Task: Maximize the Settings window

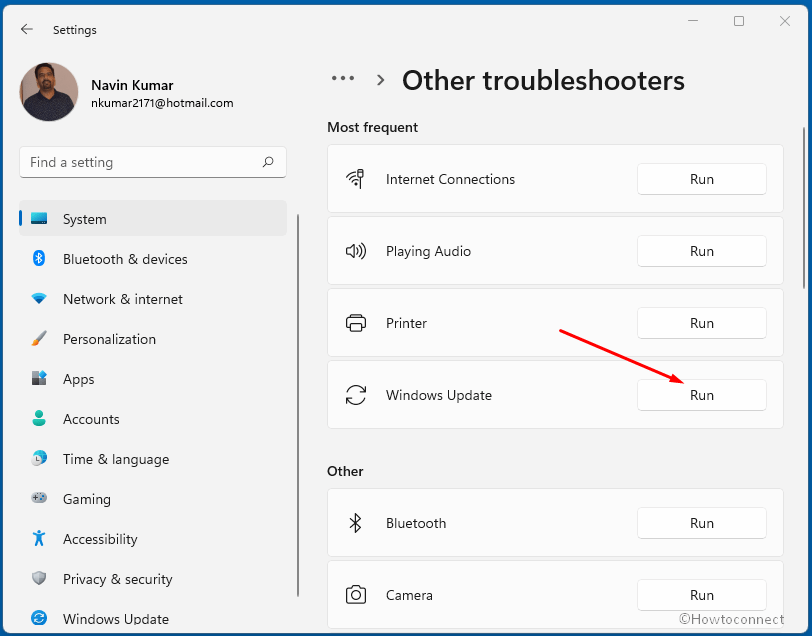Action: point(739,21)
